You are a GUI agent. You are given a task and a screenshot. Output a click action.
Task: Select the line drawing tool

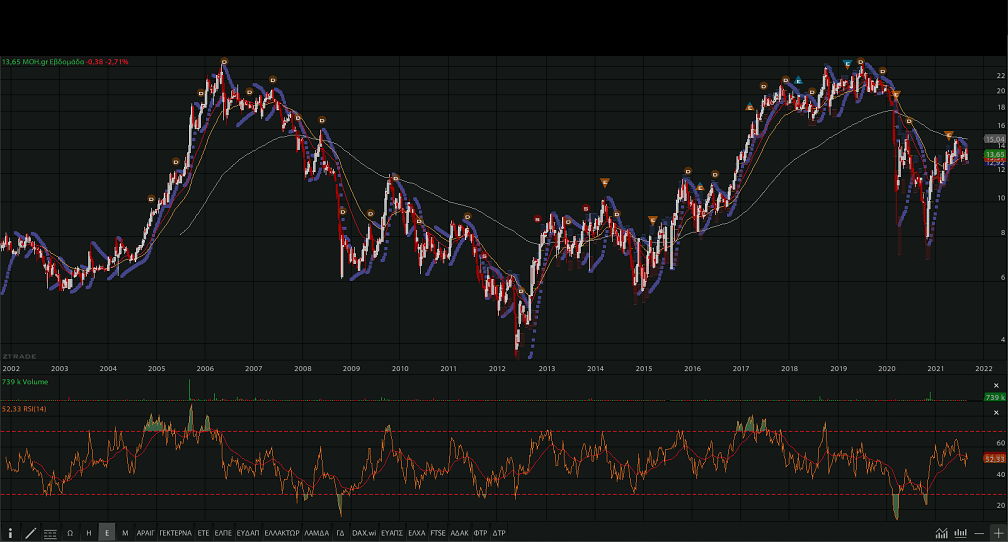pos(30,533)
